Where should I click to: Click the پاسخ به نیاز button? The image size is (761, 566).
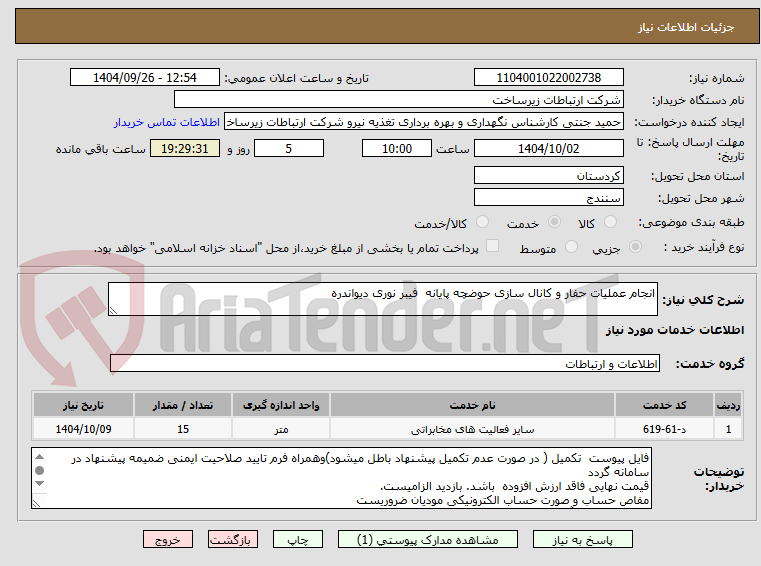(x=582, y=539)
